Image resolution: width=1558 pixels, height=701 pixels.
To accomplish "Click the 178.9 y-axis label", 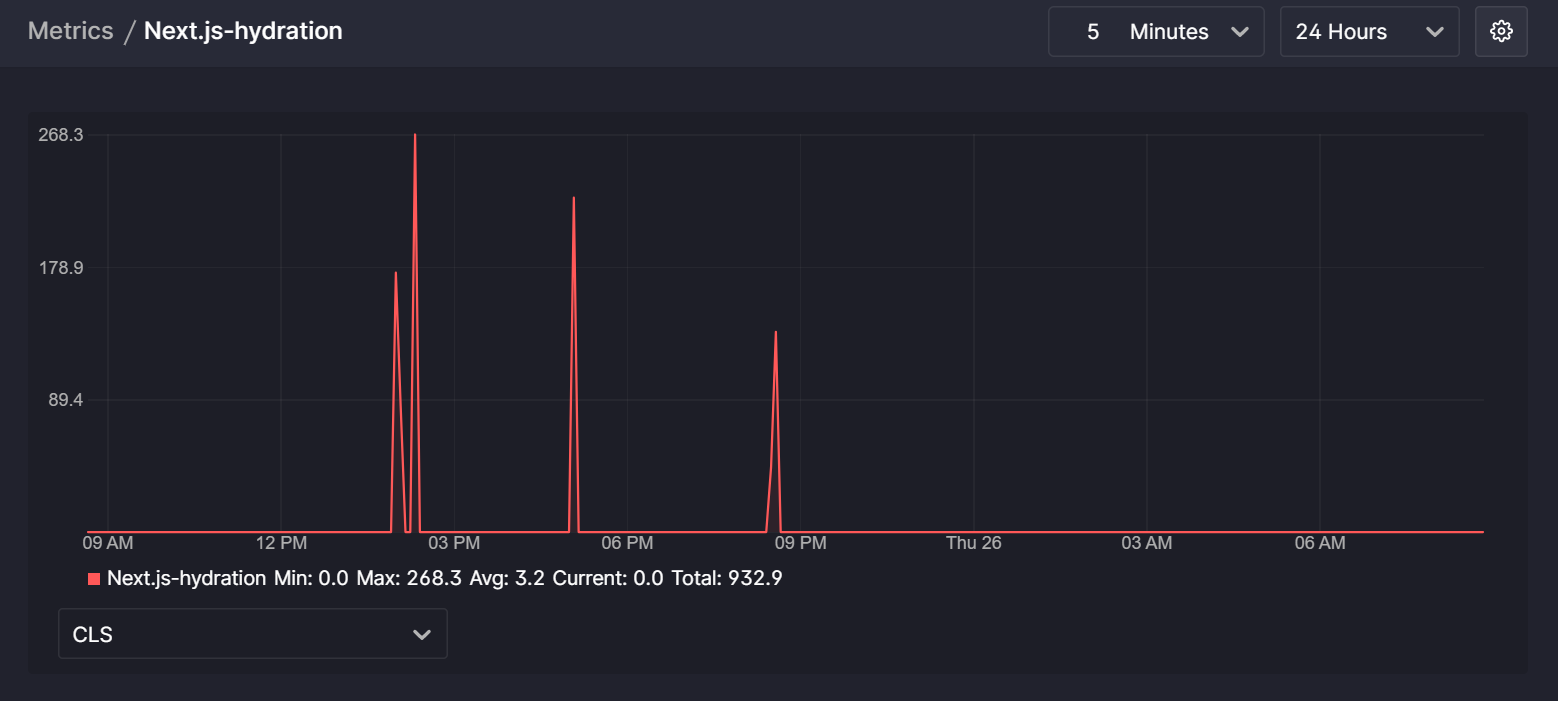I will coord(61,267).
